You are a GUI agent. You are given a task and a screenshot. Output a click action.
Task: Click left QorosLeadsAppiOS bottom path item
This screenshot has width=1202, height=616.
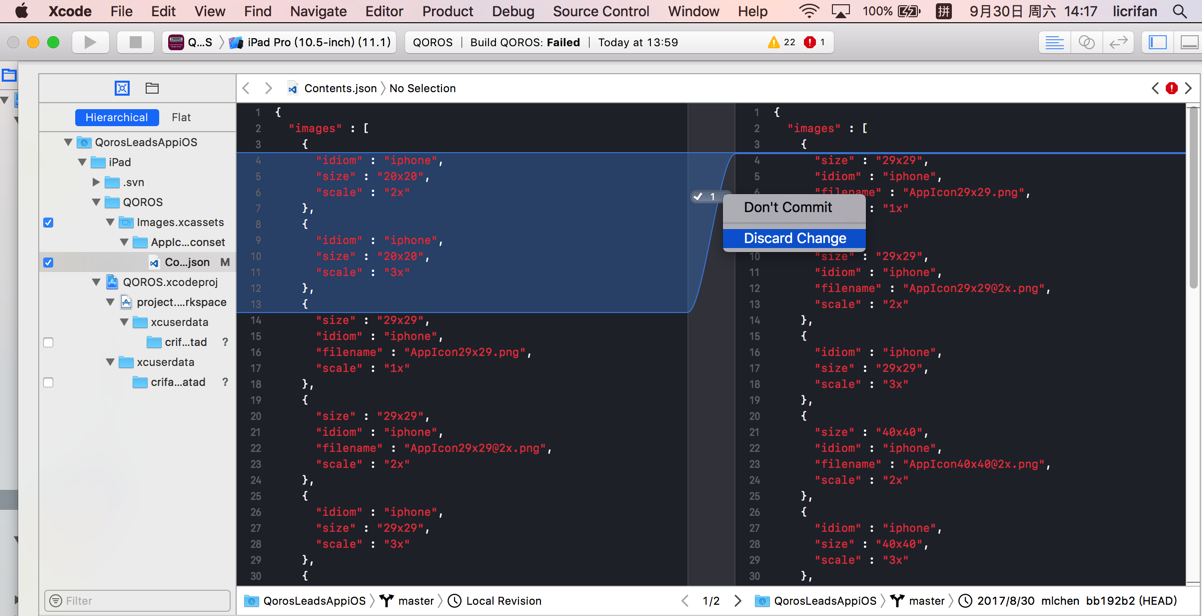point(305,601)
